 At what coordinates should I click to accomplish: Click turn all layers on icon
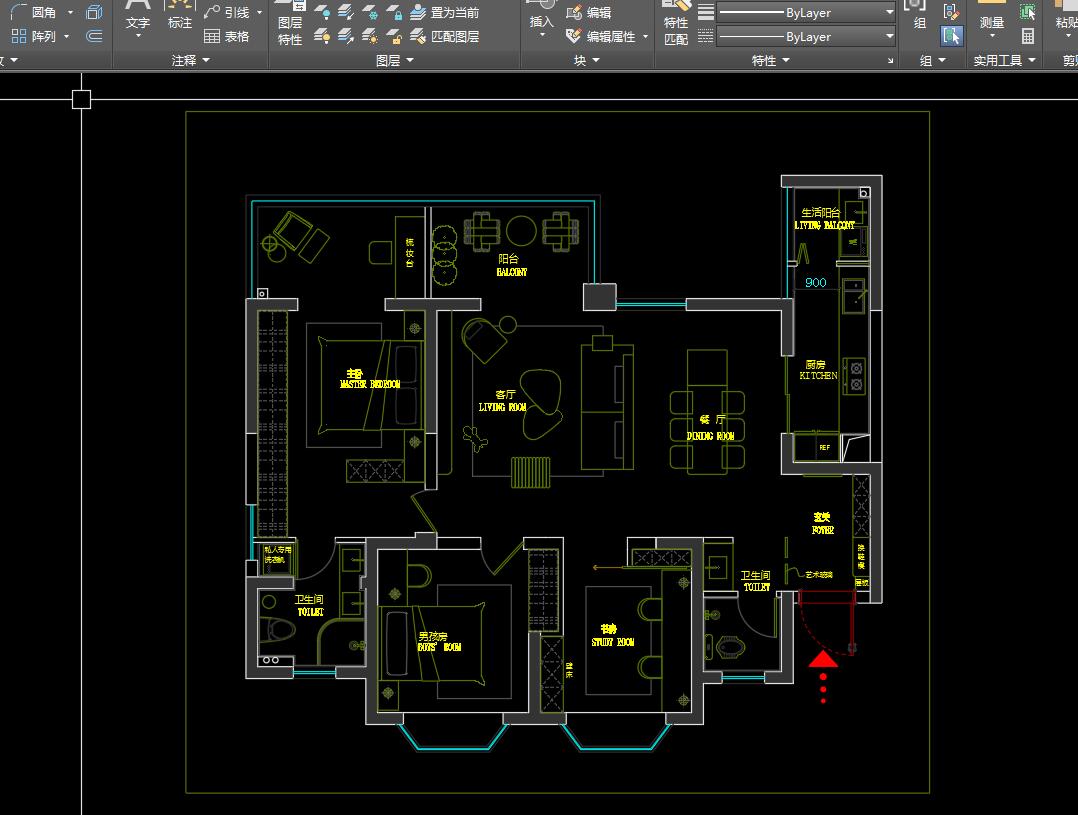322,36
